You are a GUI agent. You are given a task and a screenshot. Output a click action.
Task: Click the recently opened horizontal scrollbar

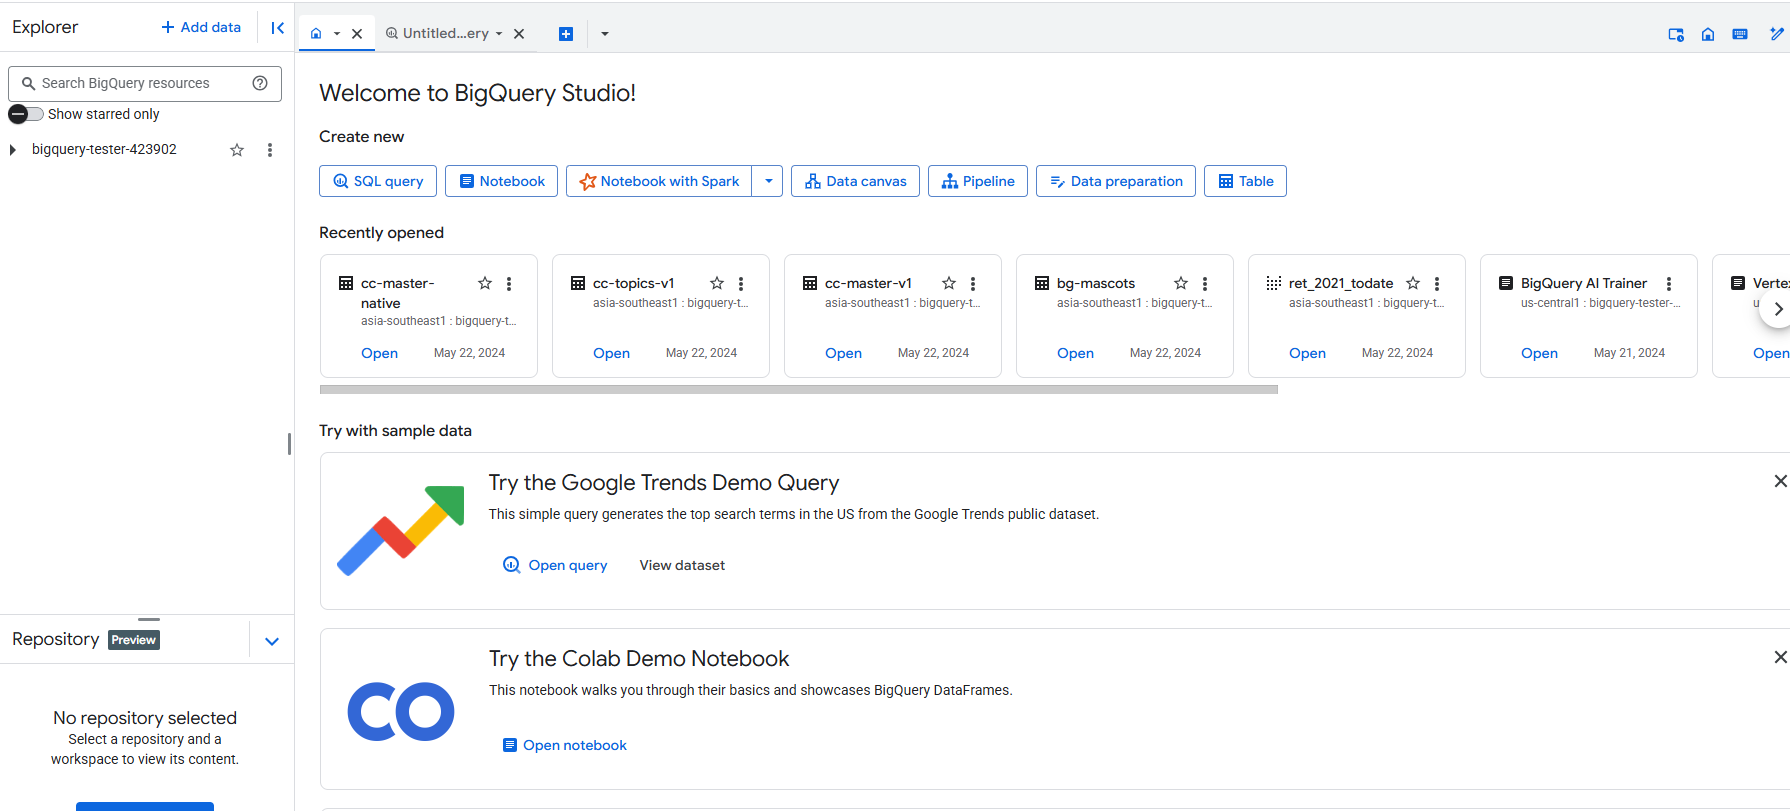coord(799,390)
